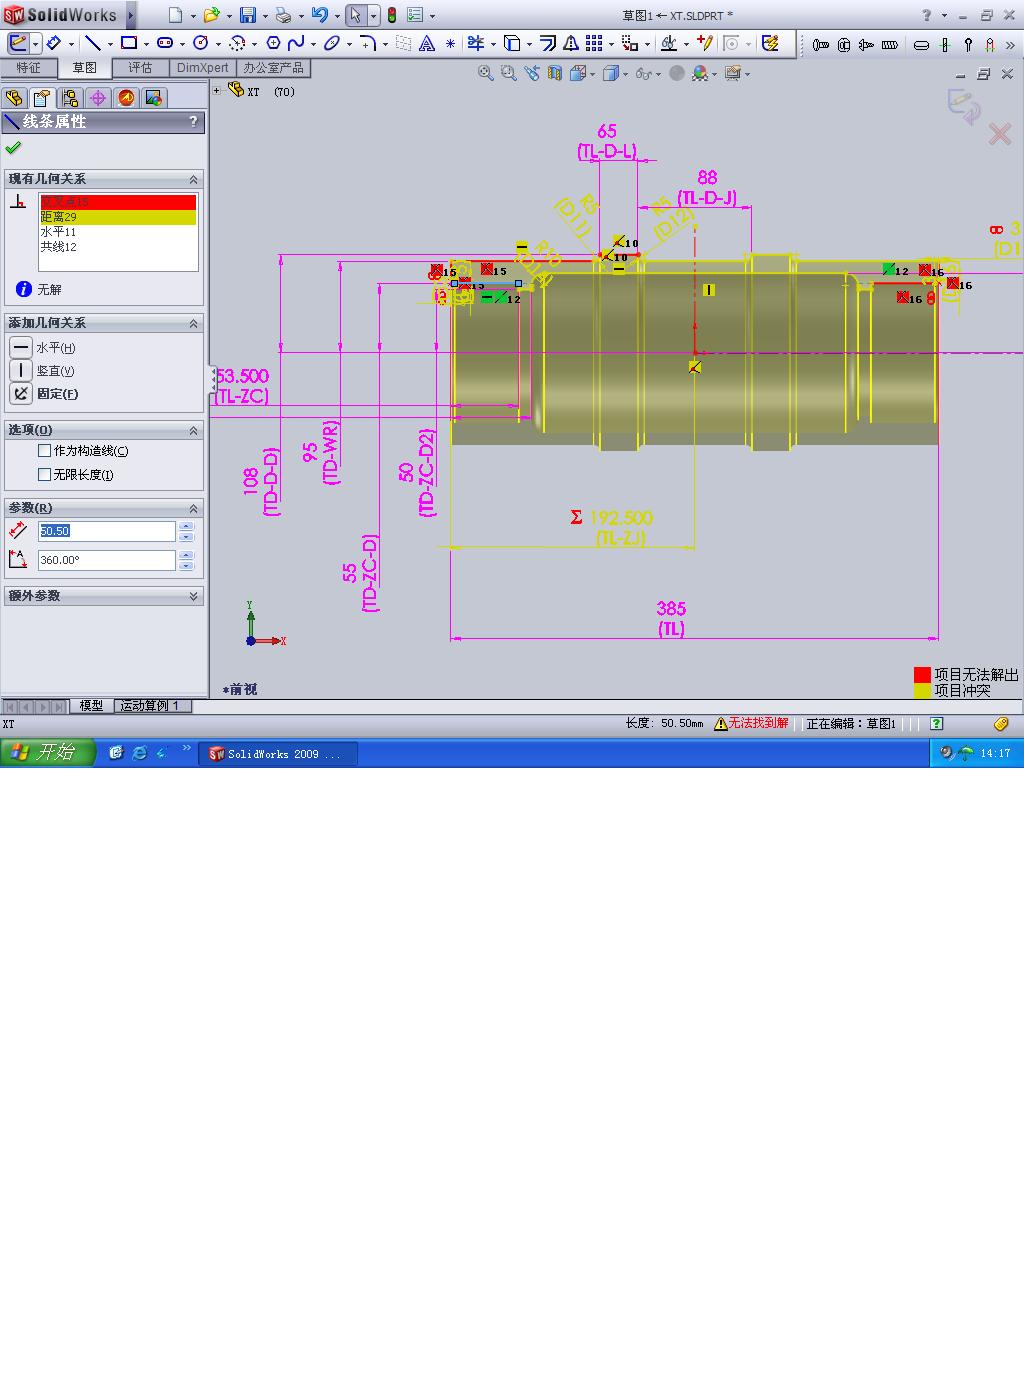Click Internet Explorer quick launch icon
This screenshot has width=1024, height=1400.
coord(139,753)
